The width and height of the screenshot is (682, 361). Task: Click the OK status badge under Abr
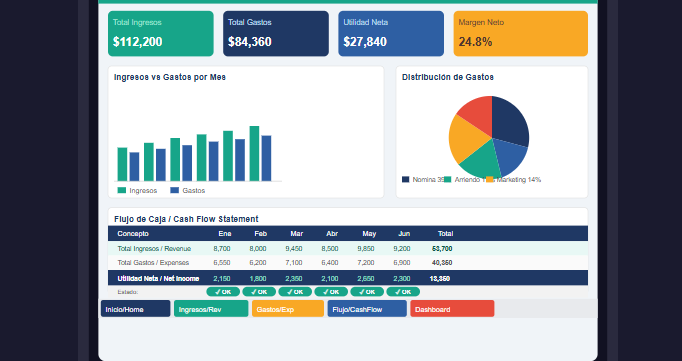click(331, 292)
